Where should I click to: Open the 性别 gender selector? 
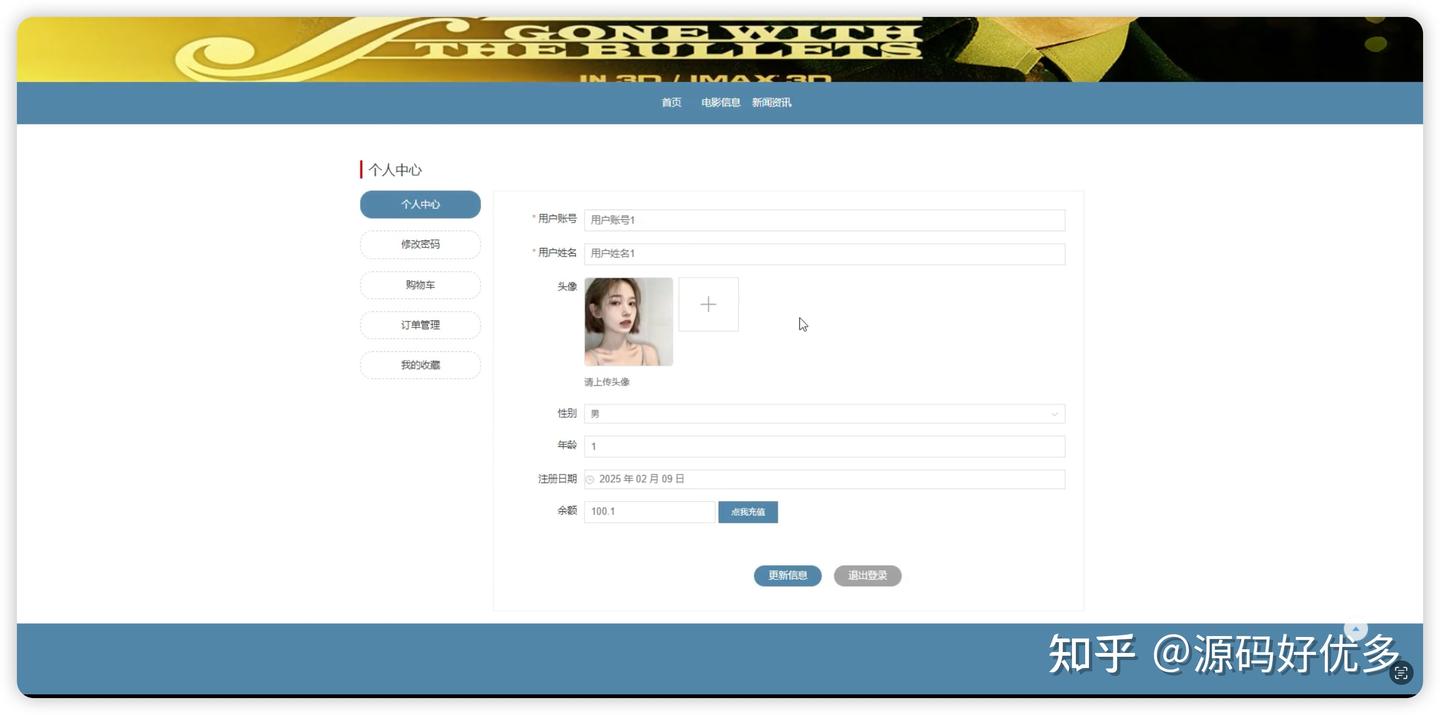click(x=824, y=413)
